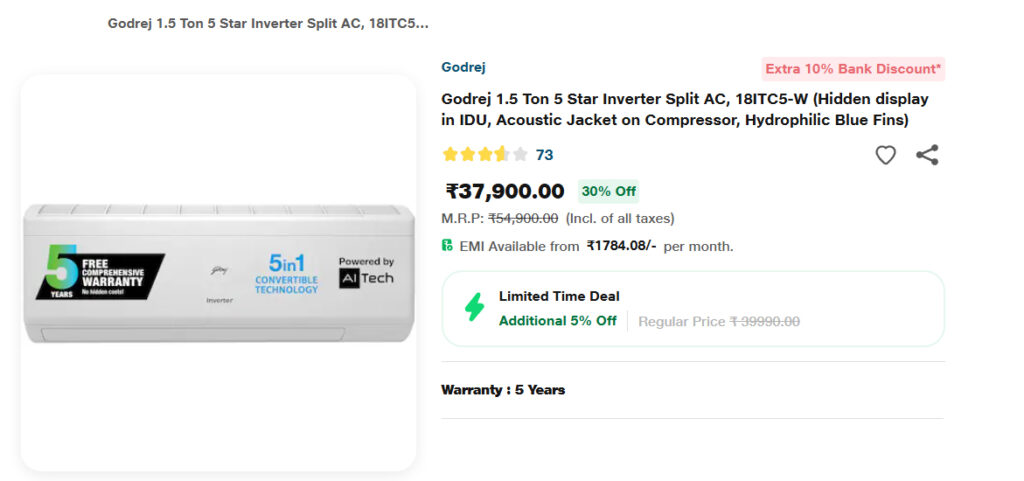Click the AI Tech logo on product image
The image size is (1024, 481).
coord(365,272)
